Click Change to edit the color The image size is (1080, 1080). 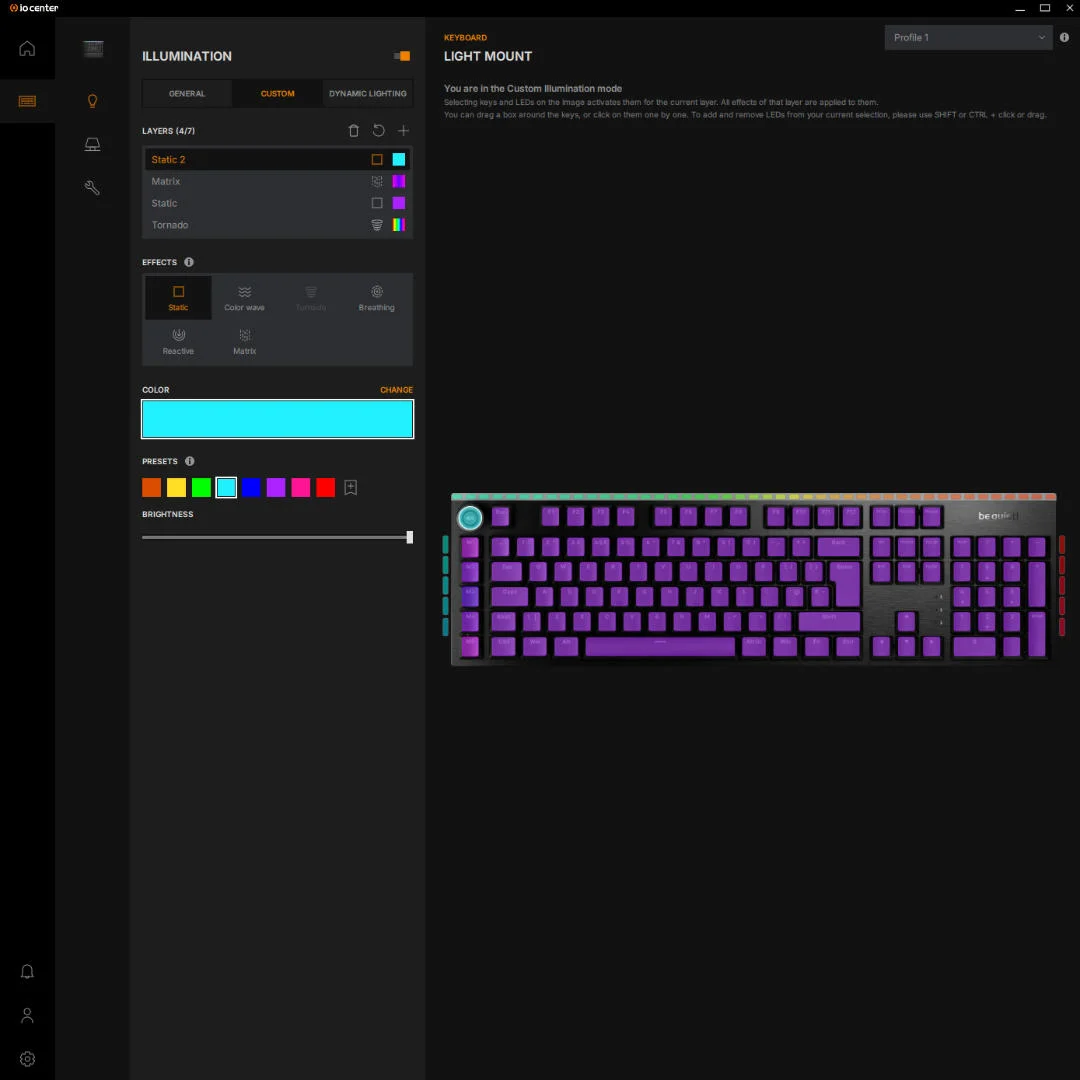coord(396,390)
